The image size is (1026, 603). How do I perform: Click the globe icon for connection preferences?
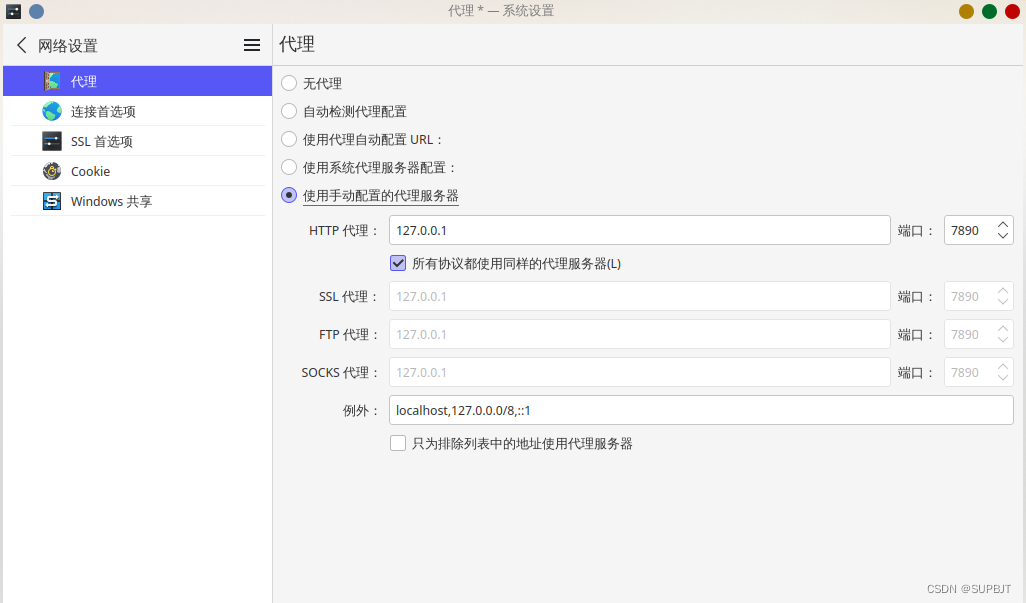(52, 111)
